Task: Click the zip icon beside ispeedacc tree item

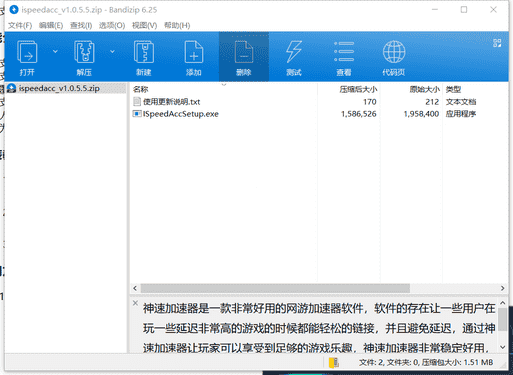Action: tap(12, 88)
